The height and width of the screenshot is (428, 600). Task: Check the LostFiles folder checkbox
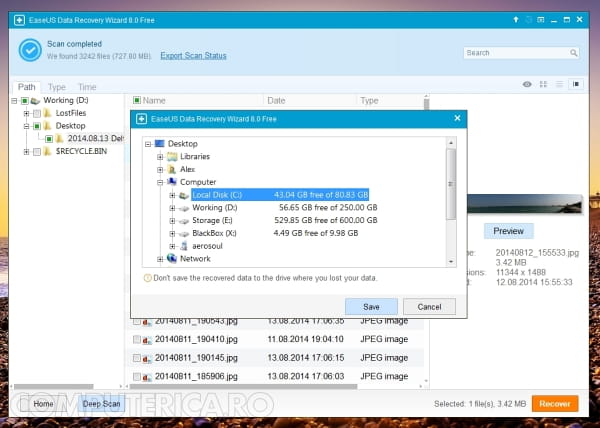(x=37, y=114)
